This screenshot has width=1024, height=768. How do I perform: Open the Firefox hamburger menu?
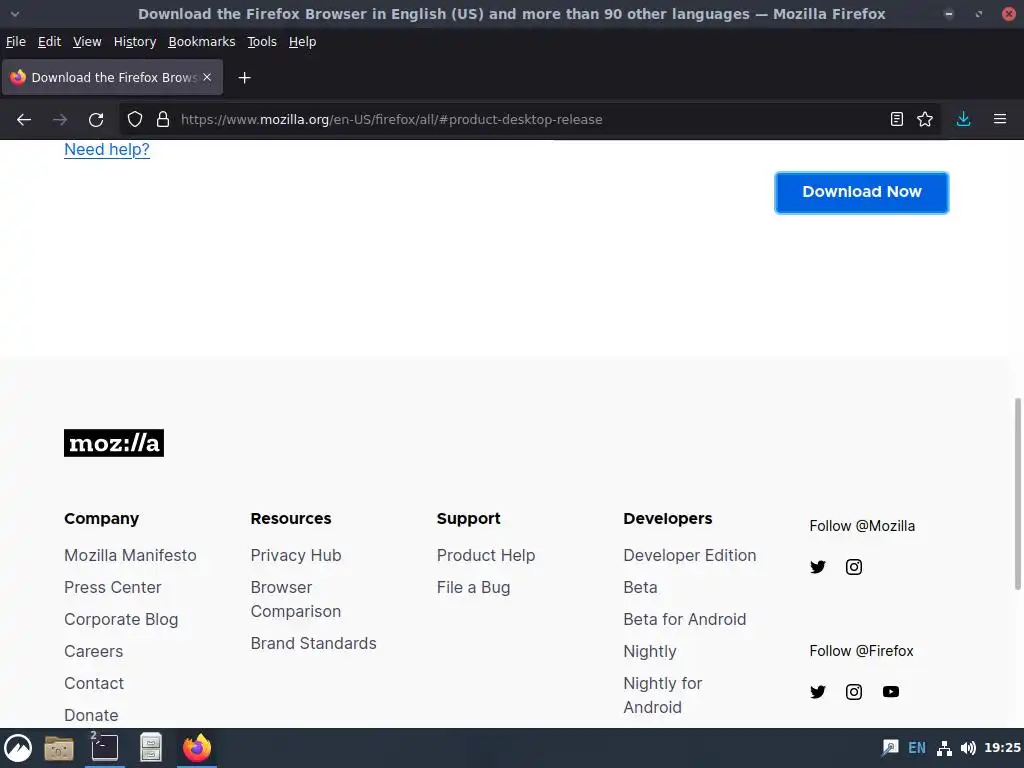coord(1000,120)
